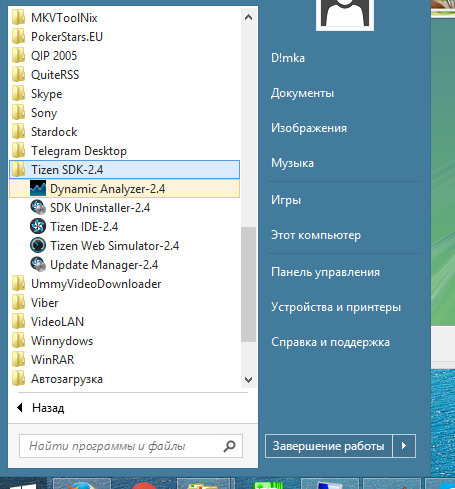Viewport: 455px width, 489px height.
Task: Launch Dynamic Analyzer-2.4 via its graph icon
Action: 38,188
